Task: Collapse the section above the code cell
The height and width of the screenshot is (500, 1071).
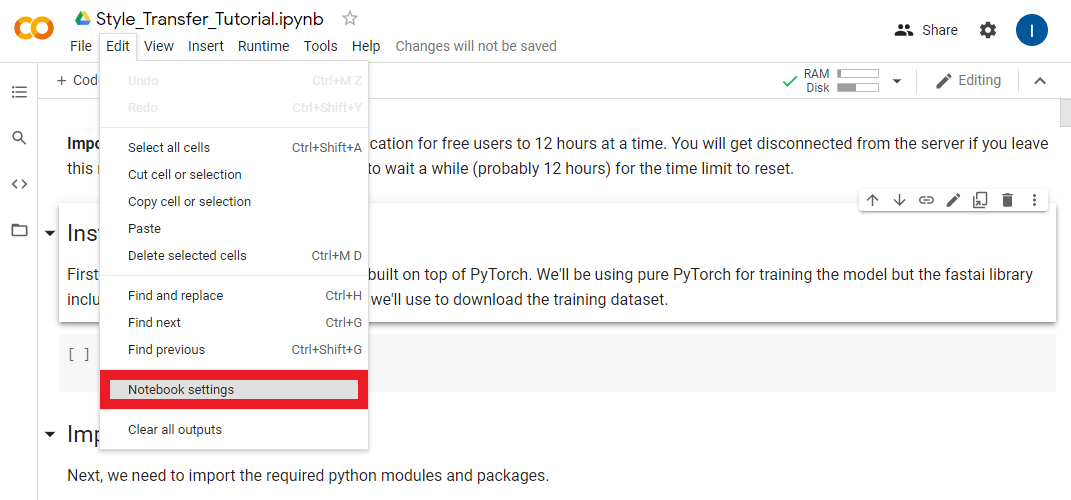Action: tap(50, 233)
